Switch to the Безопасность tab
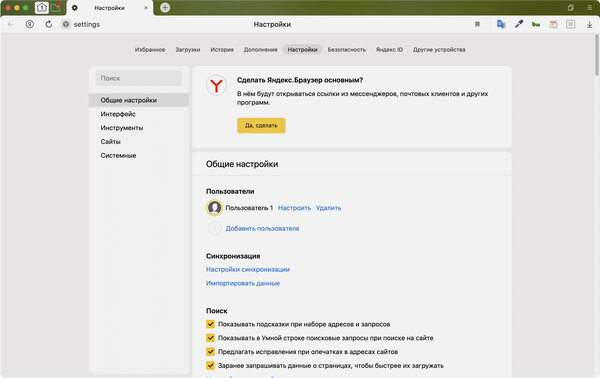Image resolution: width=600 pixels, height=378 pixels. [347, 50]
